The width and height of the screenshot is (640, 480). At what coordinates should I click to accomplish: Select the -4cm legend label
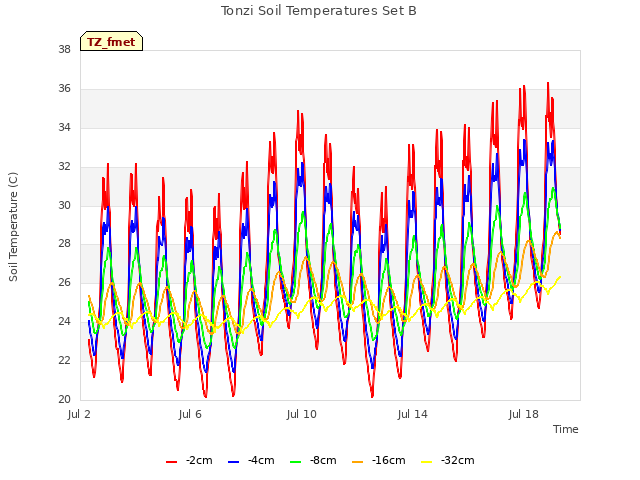(261, 460)
